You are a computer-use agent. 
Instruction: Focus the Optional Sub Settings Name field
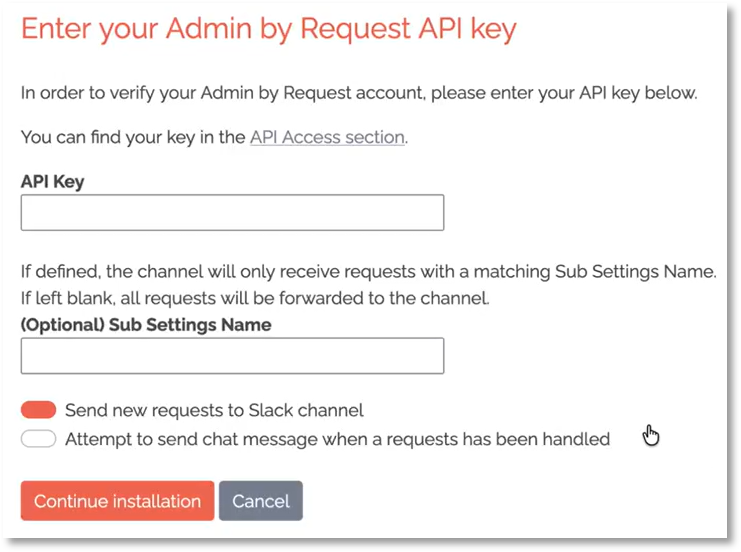[x=232, y=355]
